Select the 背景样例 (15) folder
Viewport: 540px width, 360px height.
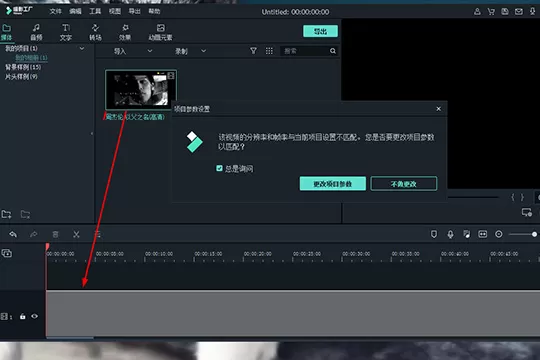tap(23, 67)
